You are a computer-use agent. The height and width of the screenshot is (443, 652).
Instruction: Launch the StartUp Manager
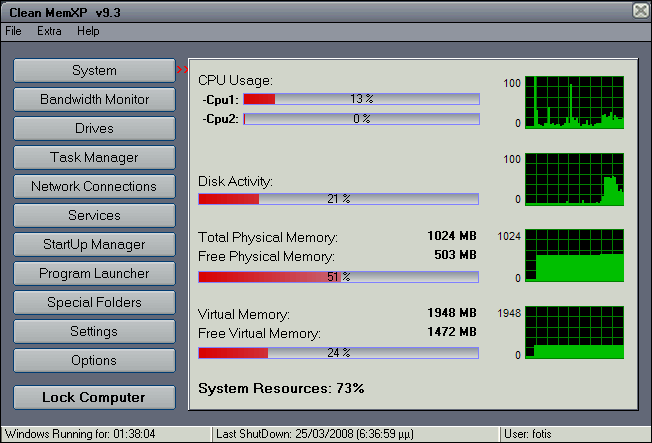pyautogui.click(x=94, y=244)
